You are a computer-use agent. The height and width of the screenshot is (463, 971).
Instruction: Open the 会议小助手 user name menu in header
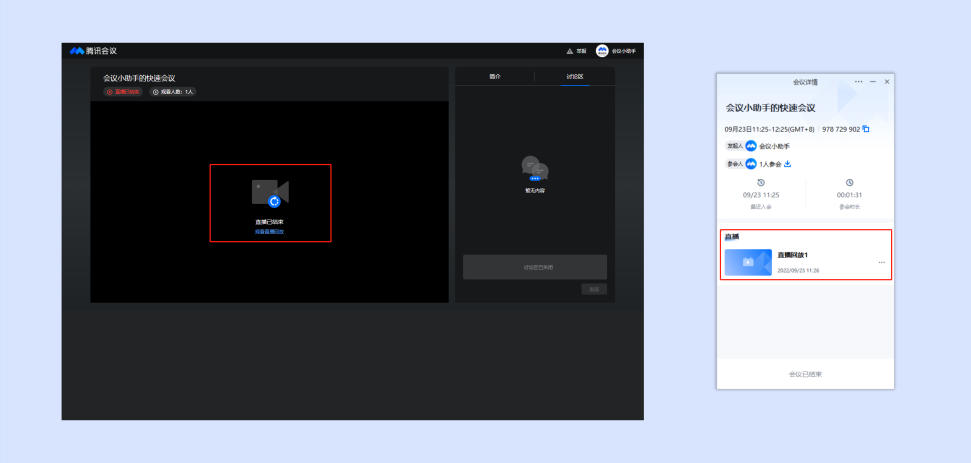coord(624,51)
